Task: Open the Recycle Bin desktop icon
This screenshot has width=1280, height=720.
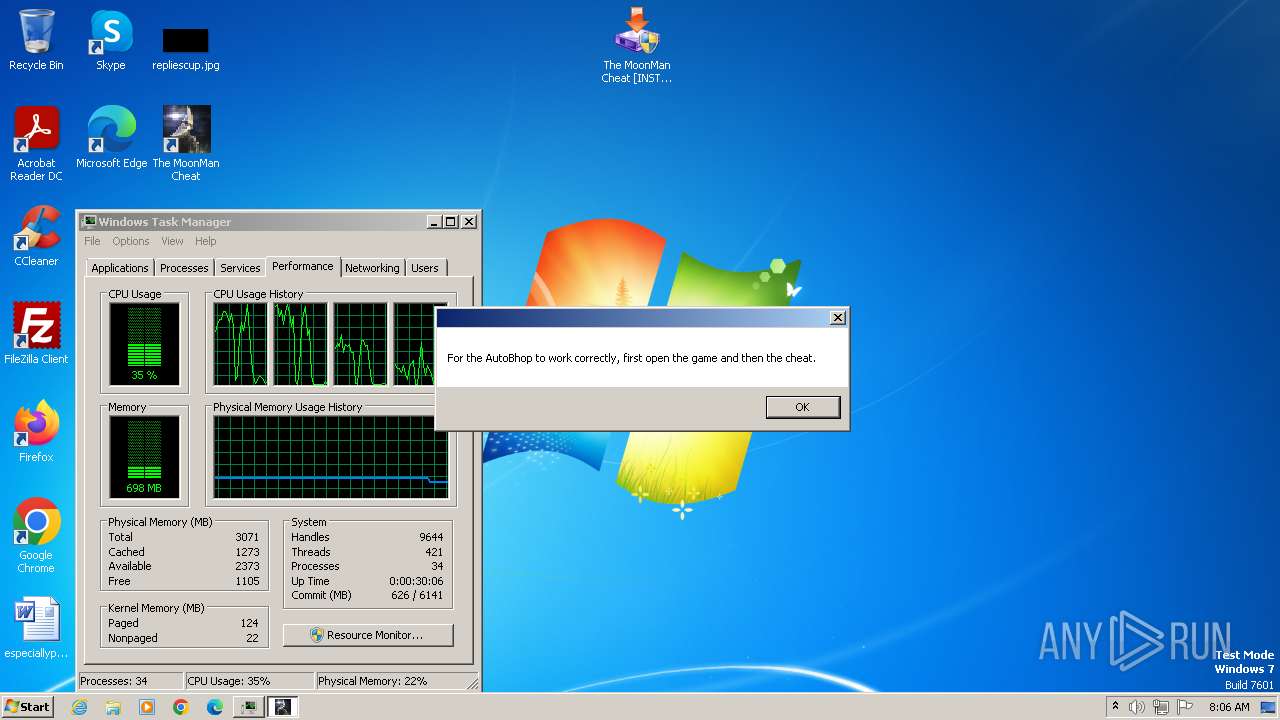Action: click(x=36, y=40)
